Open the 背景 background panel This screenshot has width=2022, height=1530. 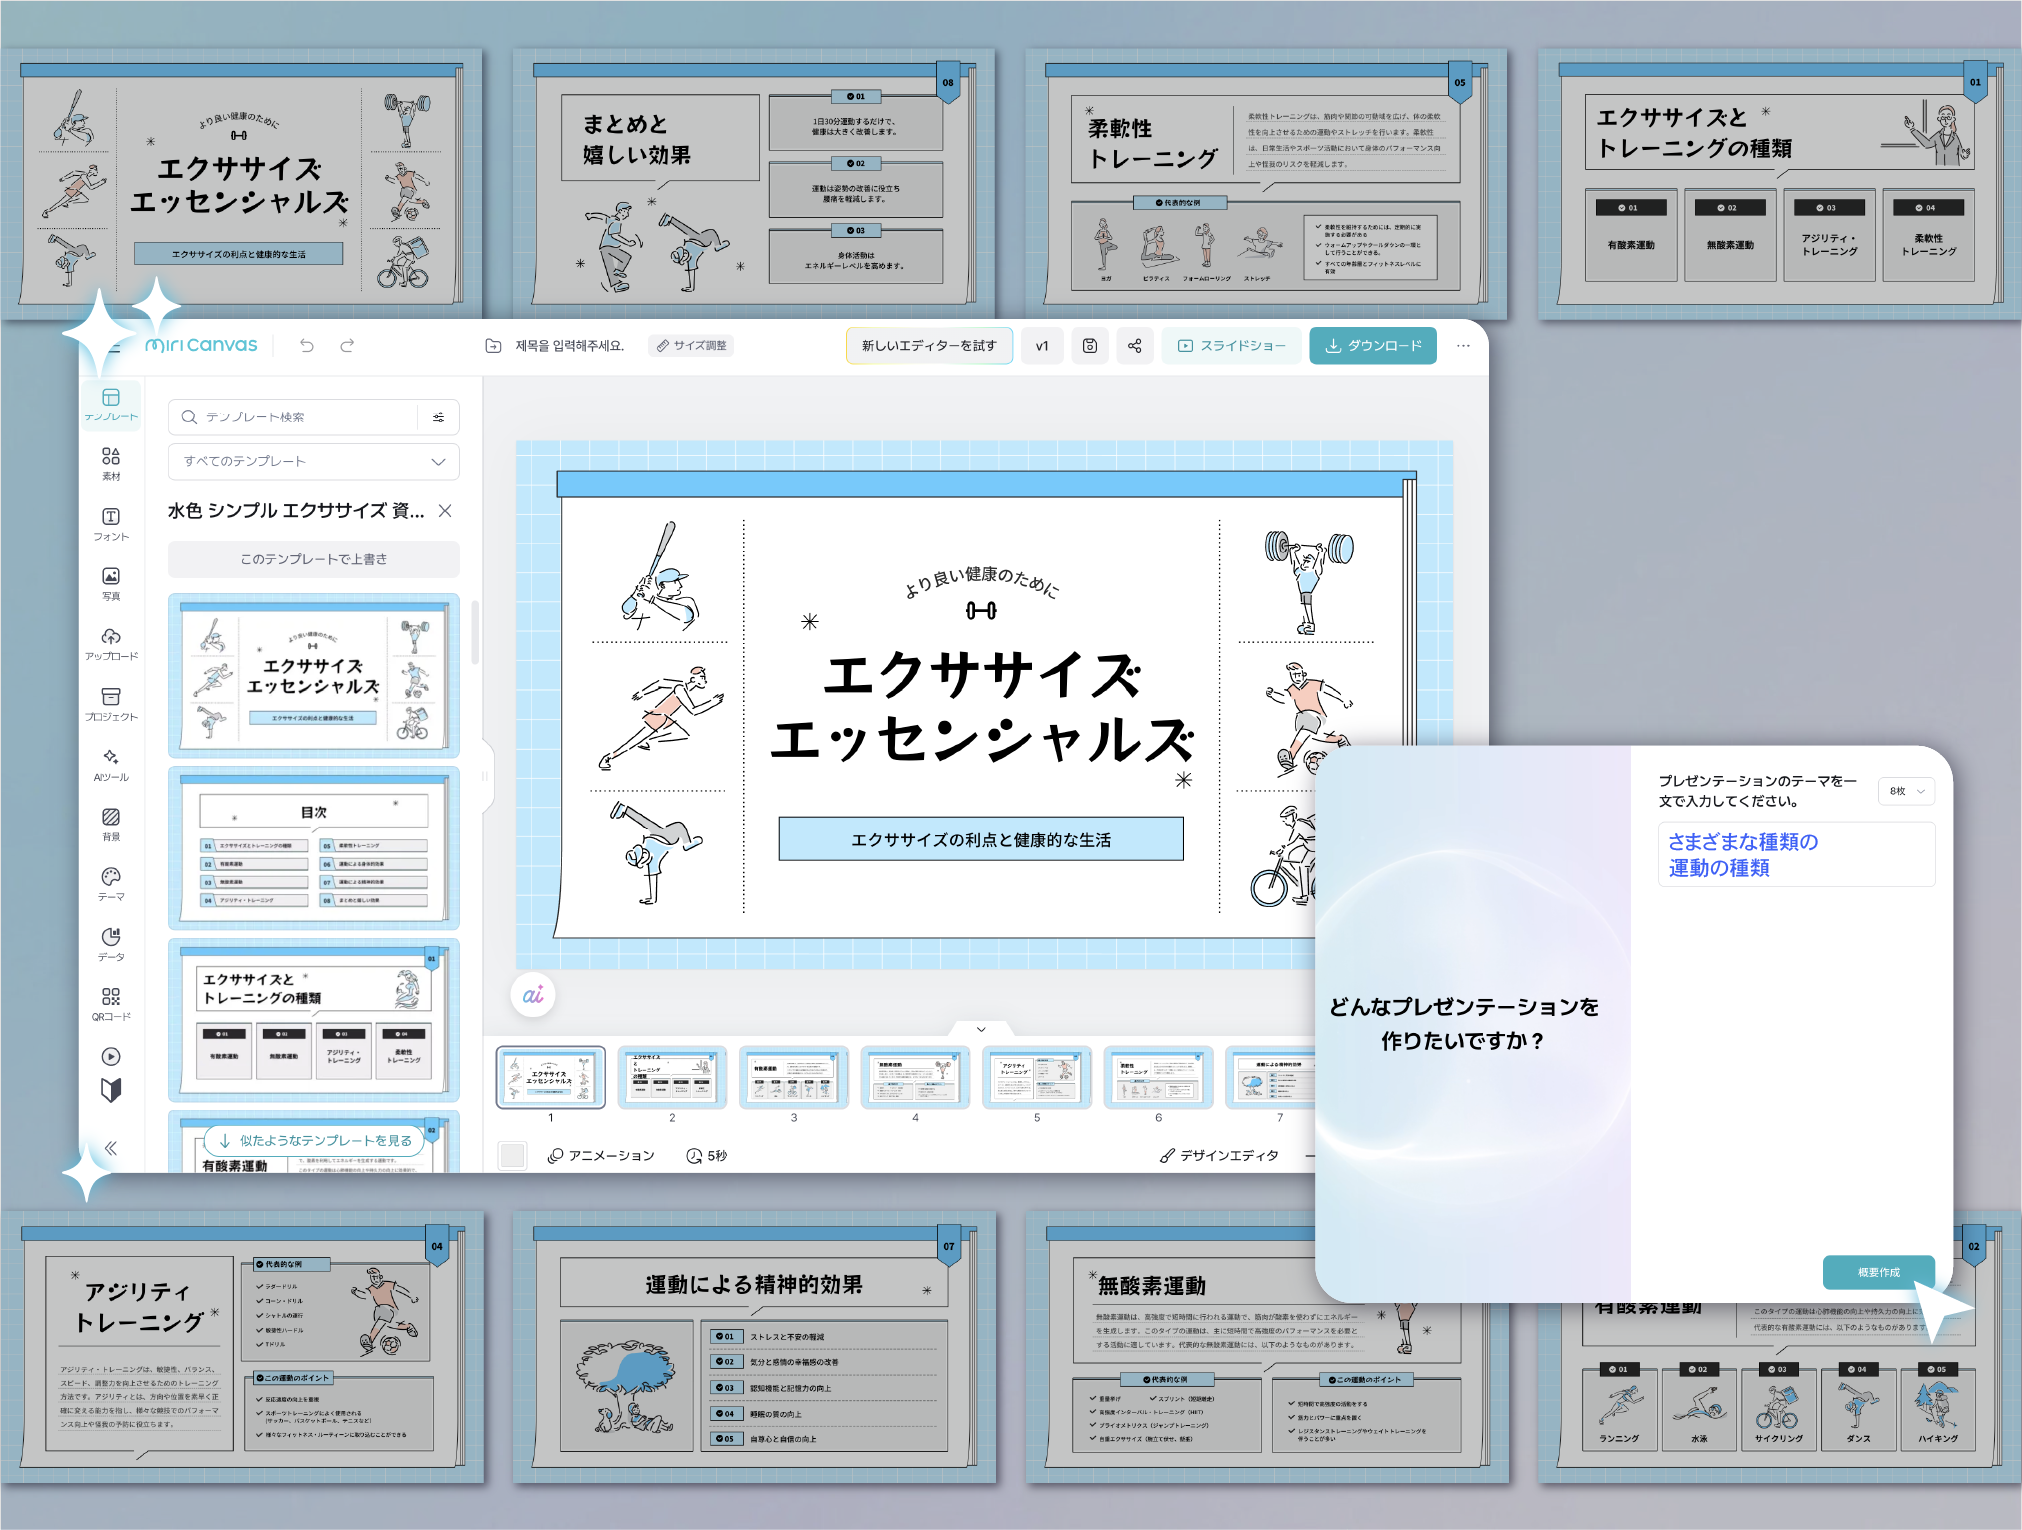click(111, 824)
